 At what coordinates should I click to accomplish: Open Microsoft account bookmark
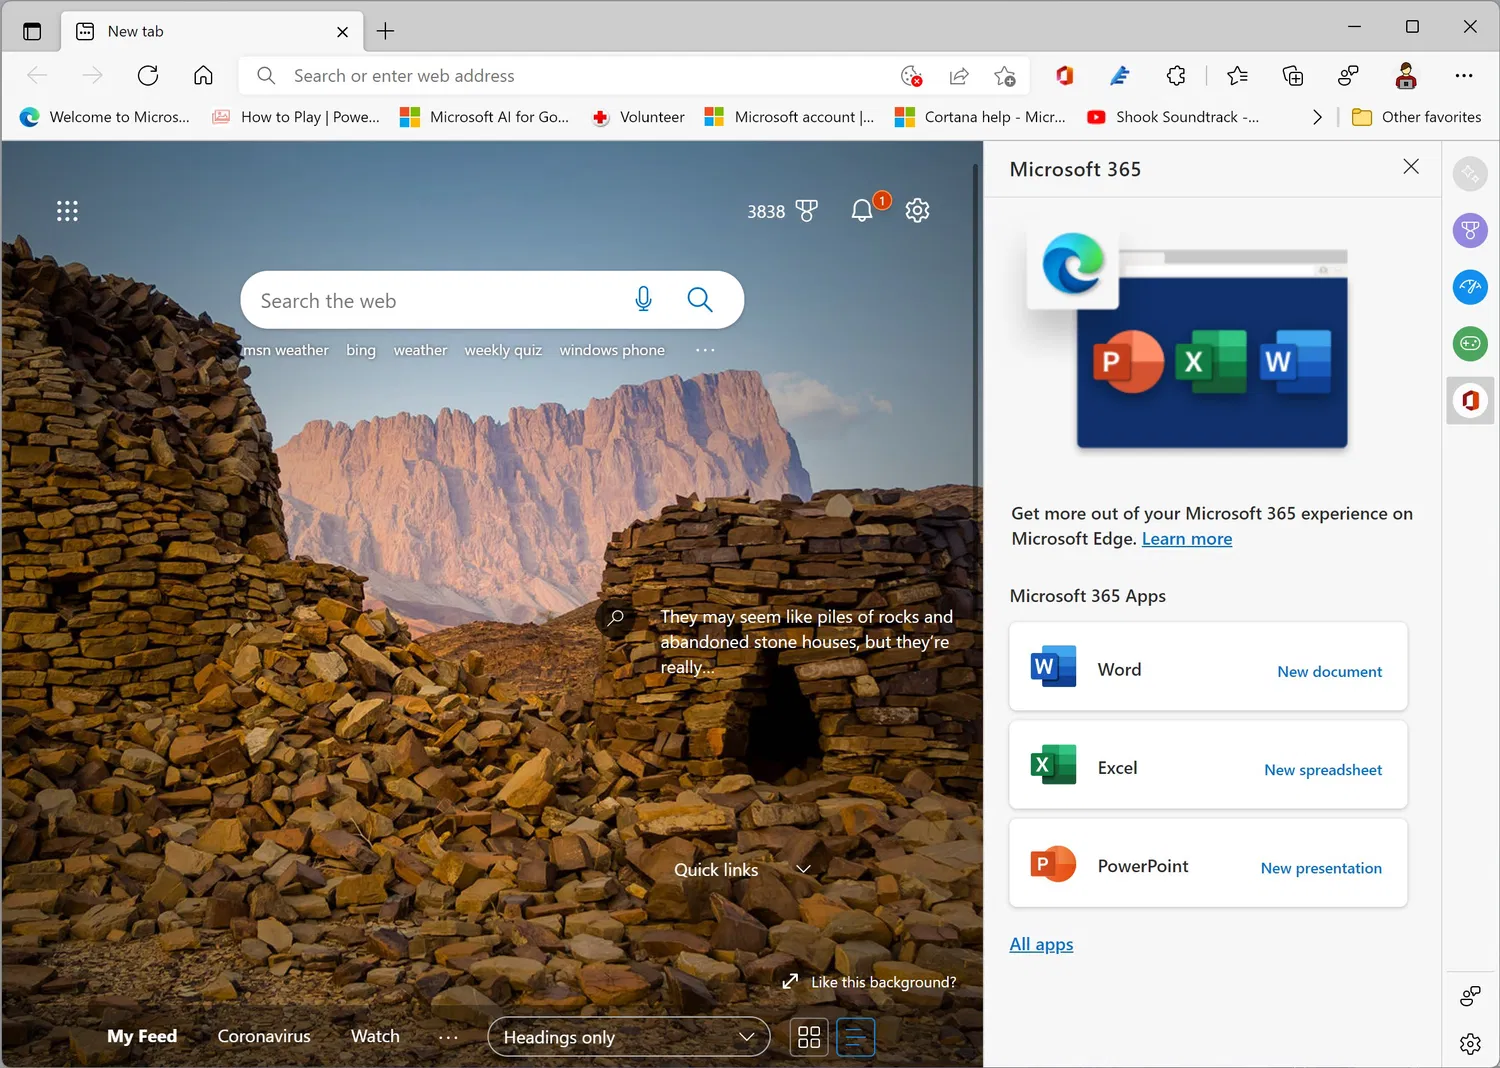(x=790, y=117)
